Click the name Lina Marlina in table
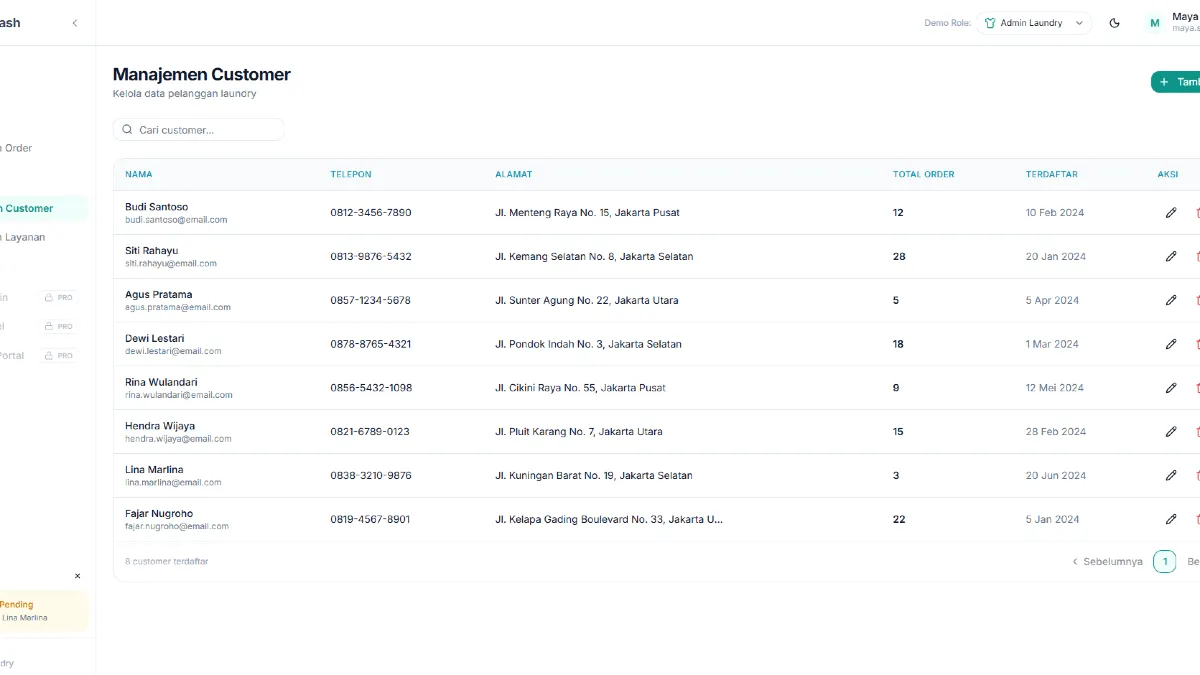Image resolution: width=1200 pixels, height=675 pixels. click(x=154, y=470)
